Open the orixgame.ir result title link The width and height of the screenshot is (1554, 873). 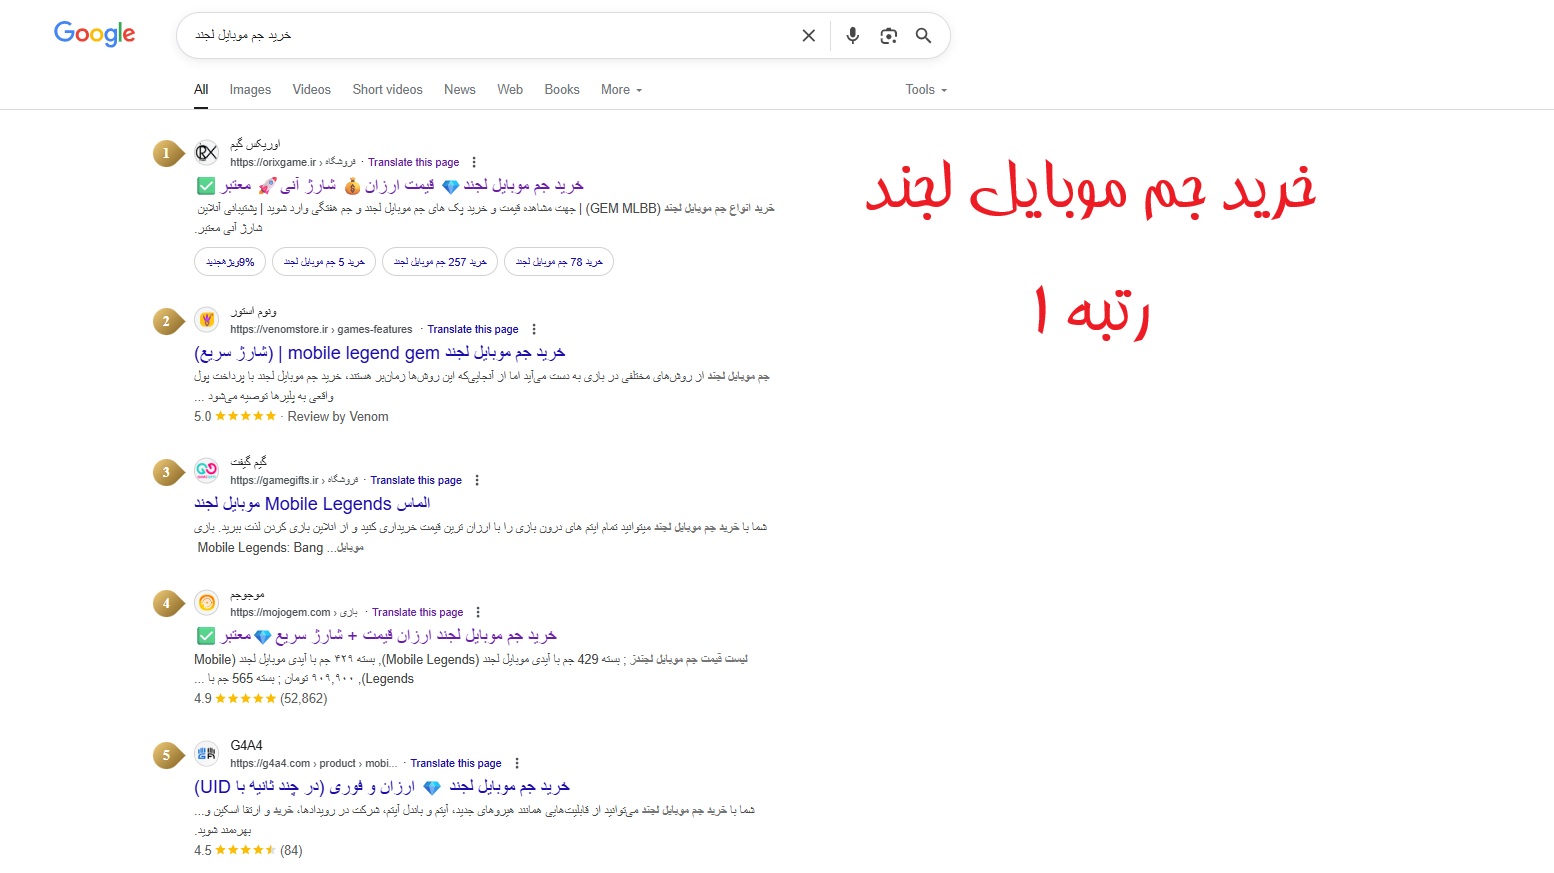point(389,186)
